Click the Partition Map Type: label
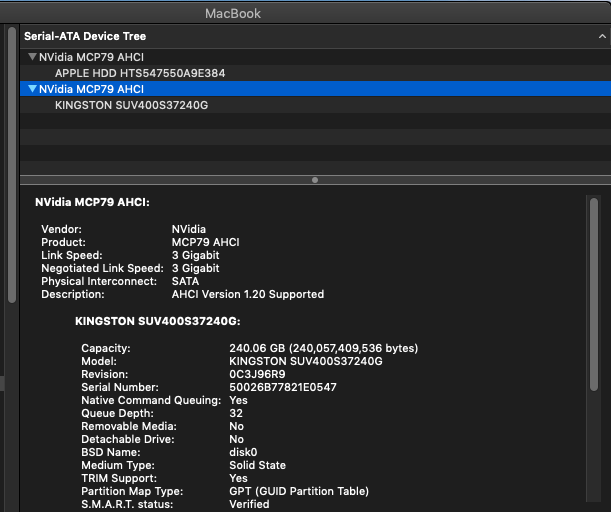The width and height of the screenshot is (611, 512). [132, 491]
